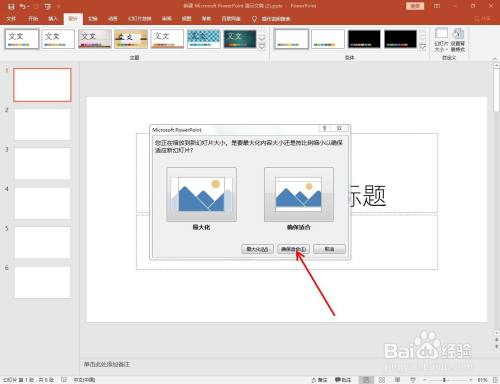This screenshot has width=500, height=384.
Task: Redo the action in quick access toolbar
Action: click(x=37, y=6)
